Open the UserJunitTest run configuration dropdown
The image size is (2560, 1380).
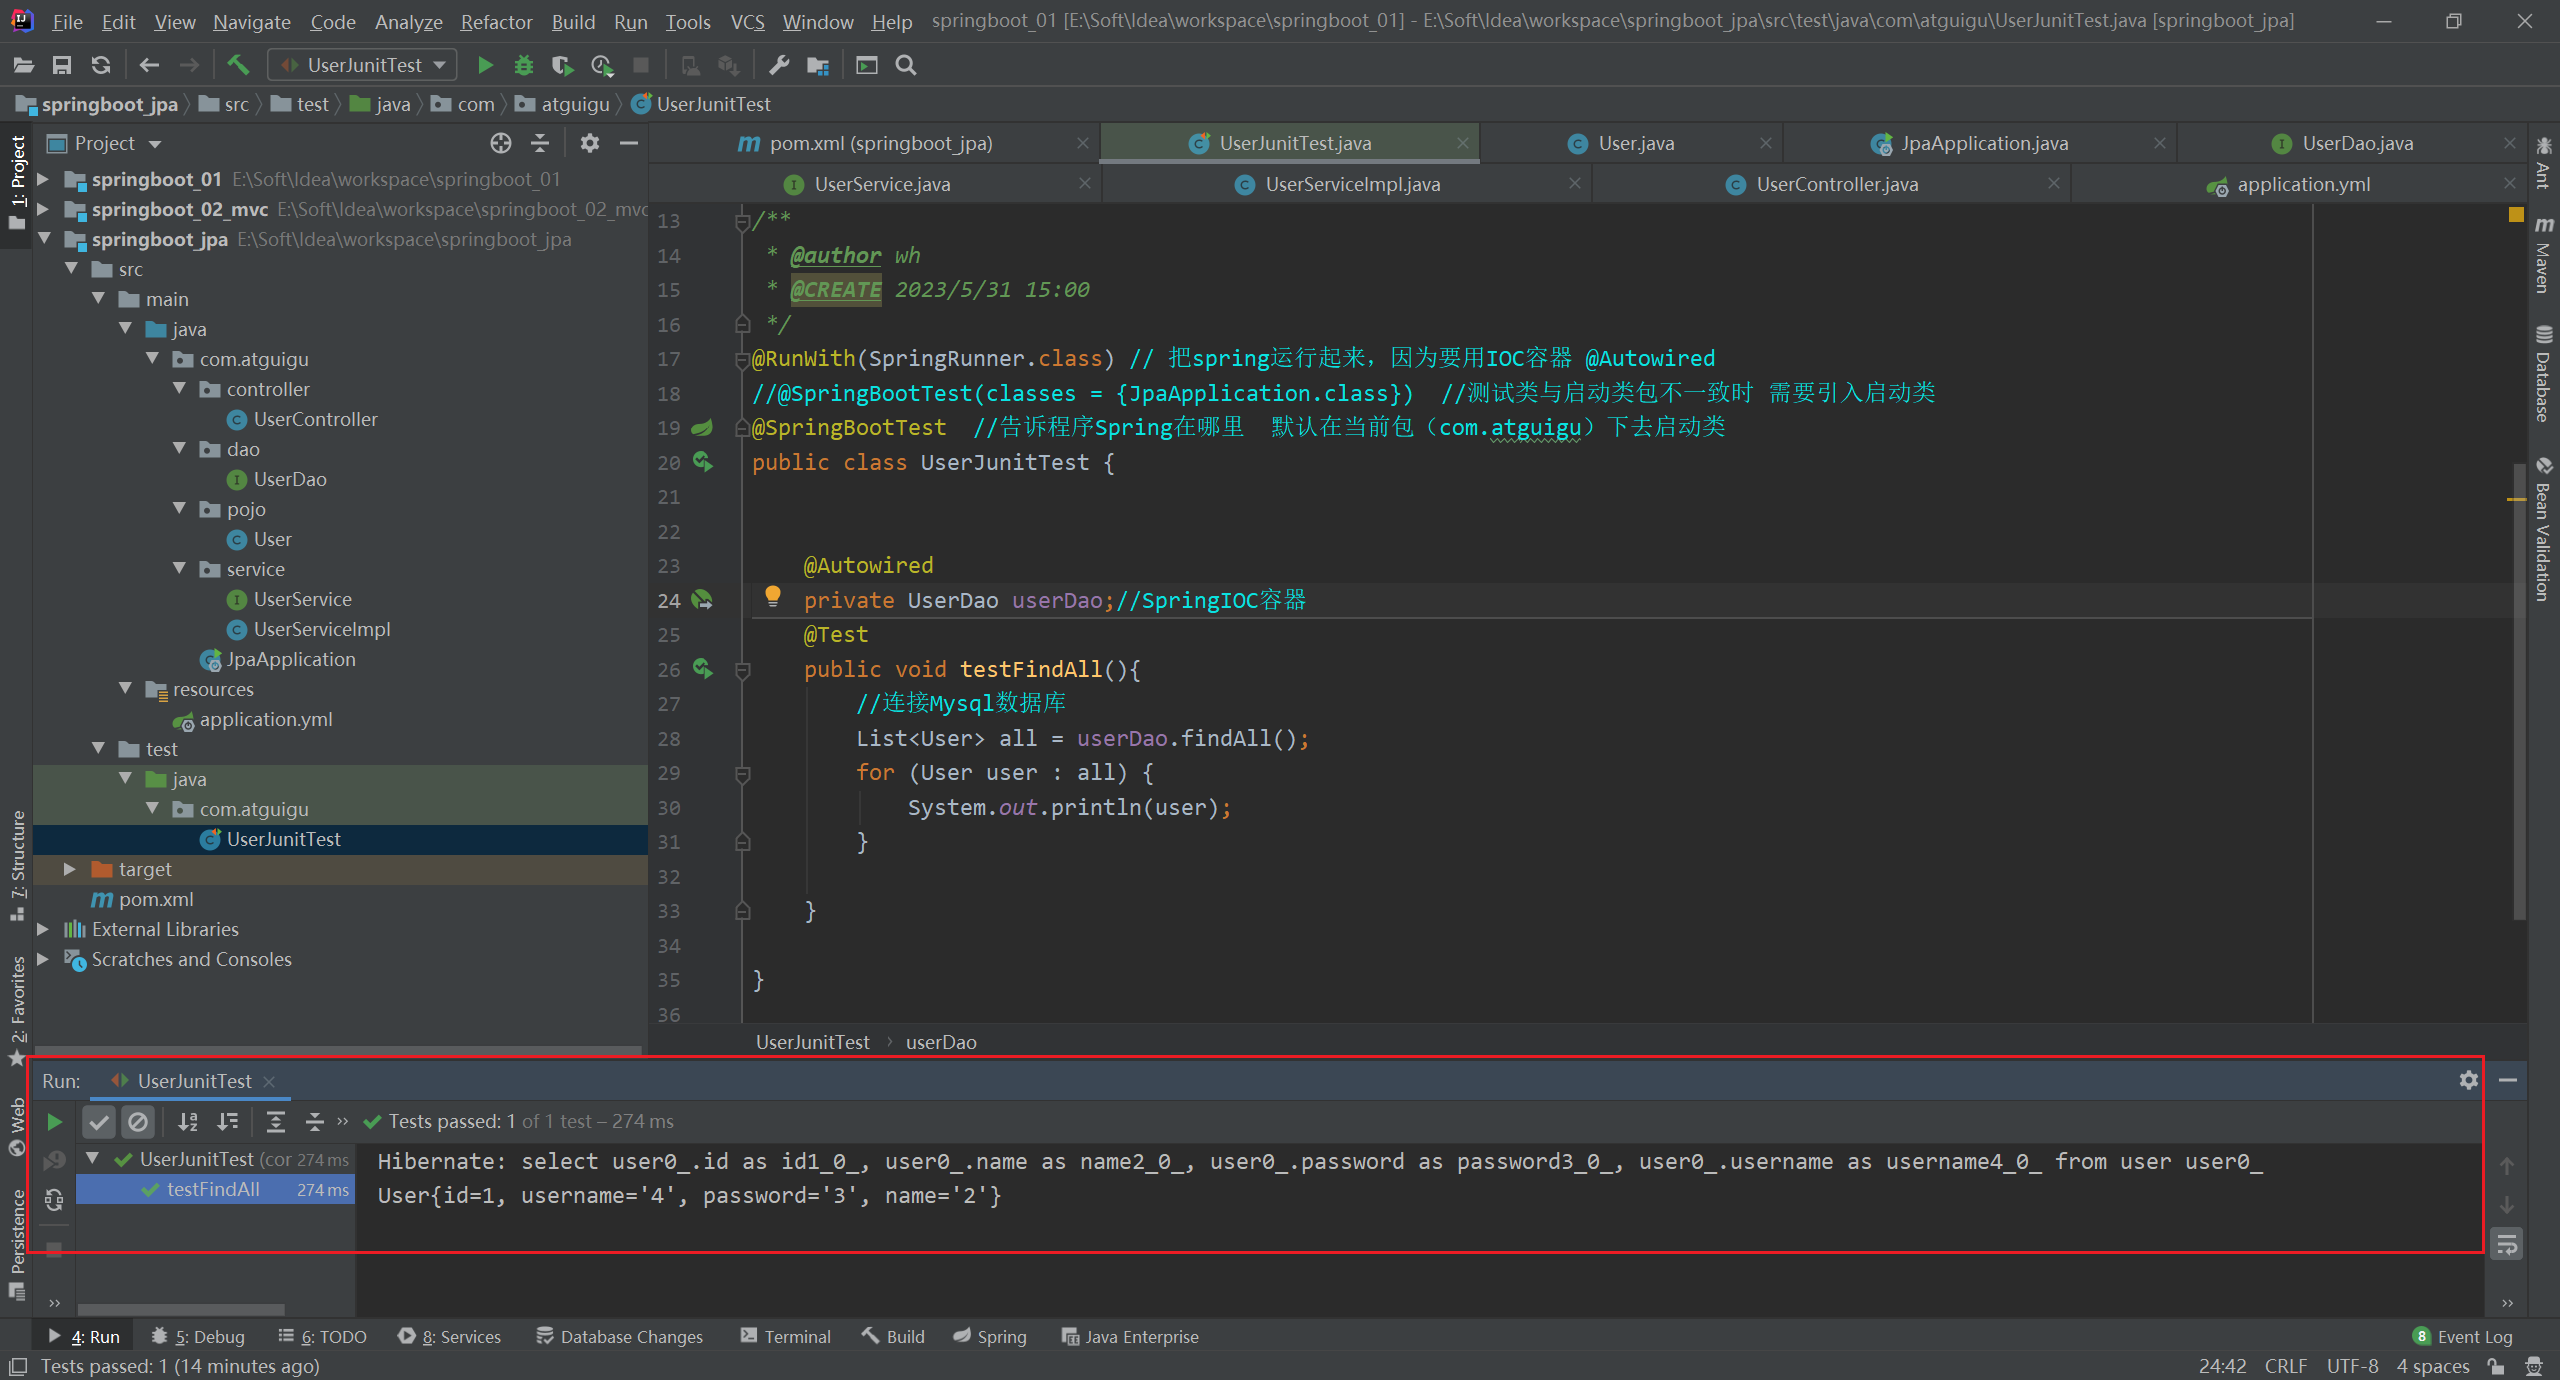[x=362, y=65]
